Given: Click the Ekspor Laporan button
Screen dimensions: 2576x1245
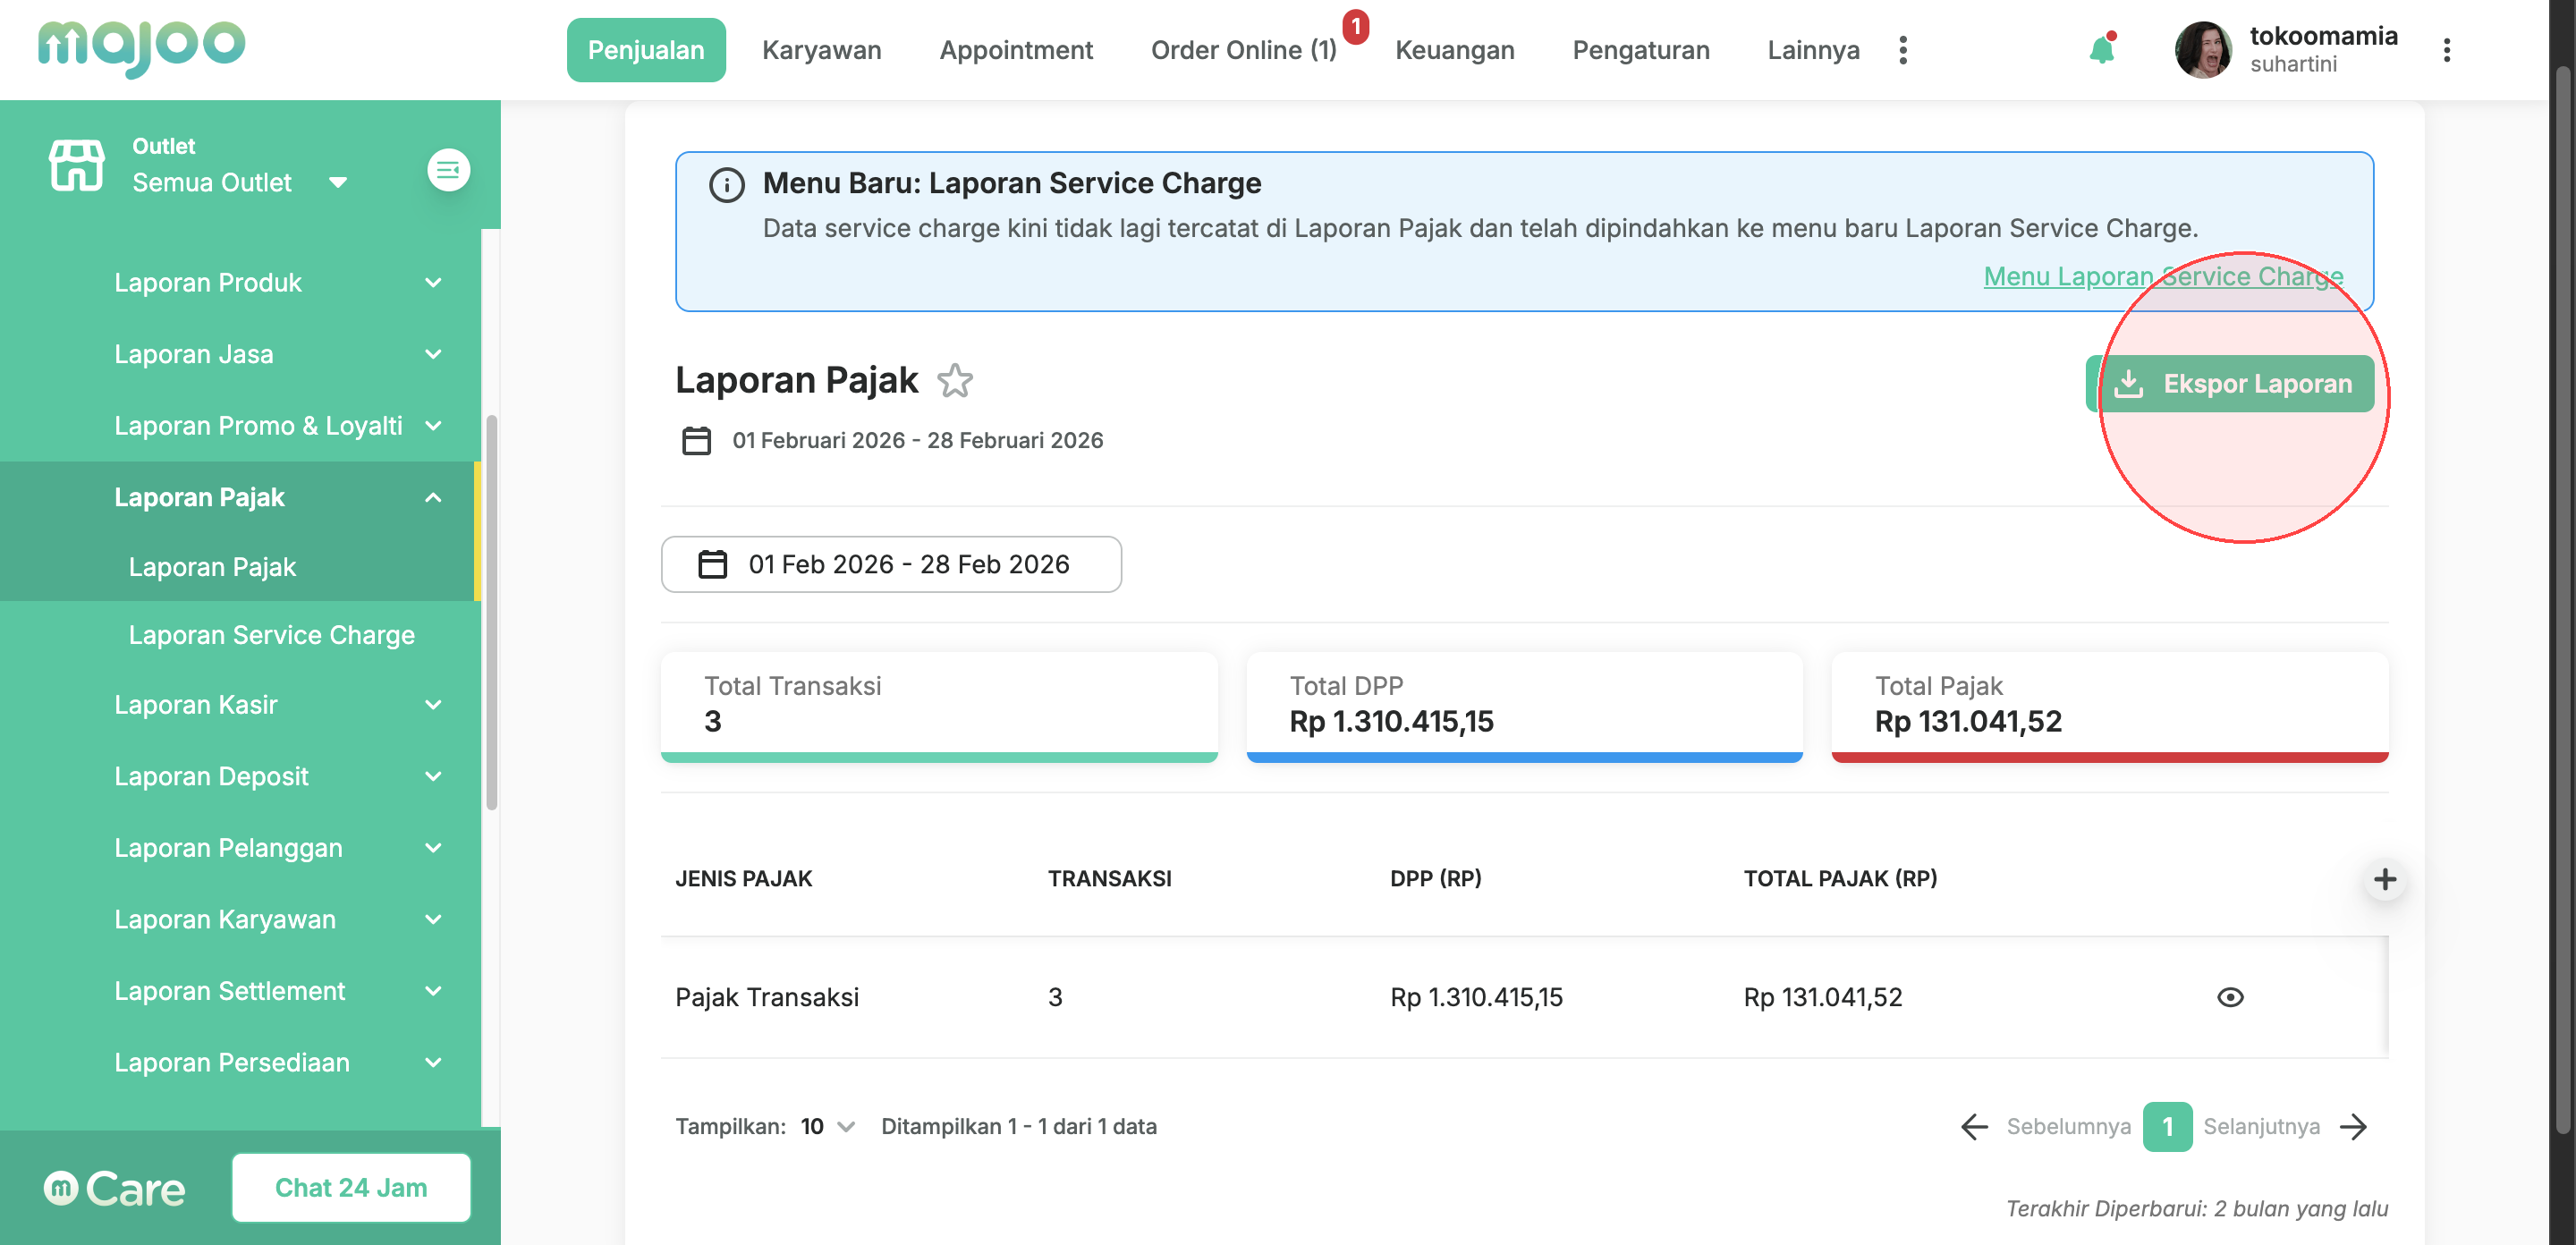Looking at the screenshot, I should tap(2230, 384).
